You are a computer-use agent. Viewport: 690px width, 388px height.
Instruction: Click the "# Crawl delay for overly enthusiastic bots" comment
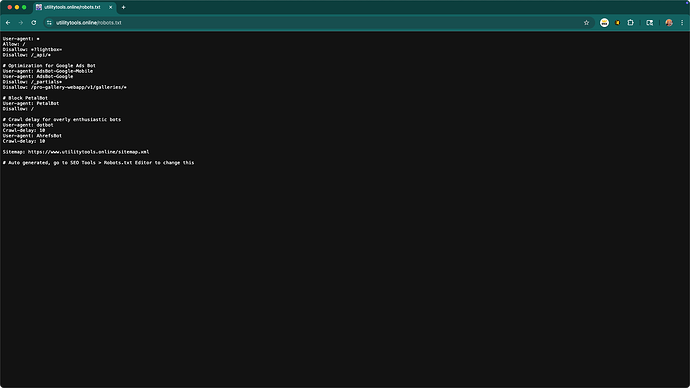[62, 119]
